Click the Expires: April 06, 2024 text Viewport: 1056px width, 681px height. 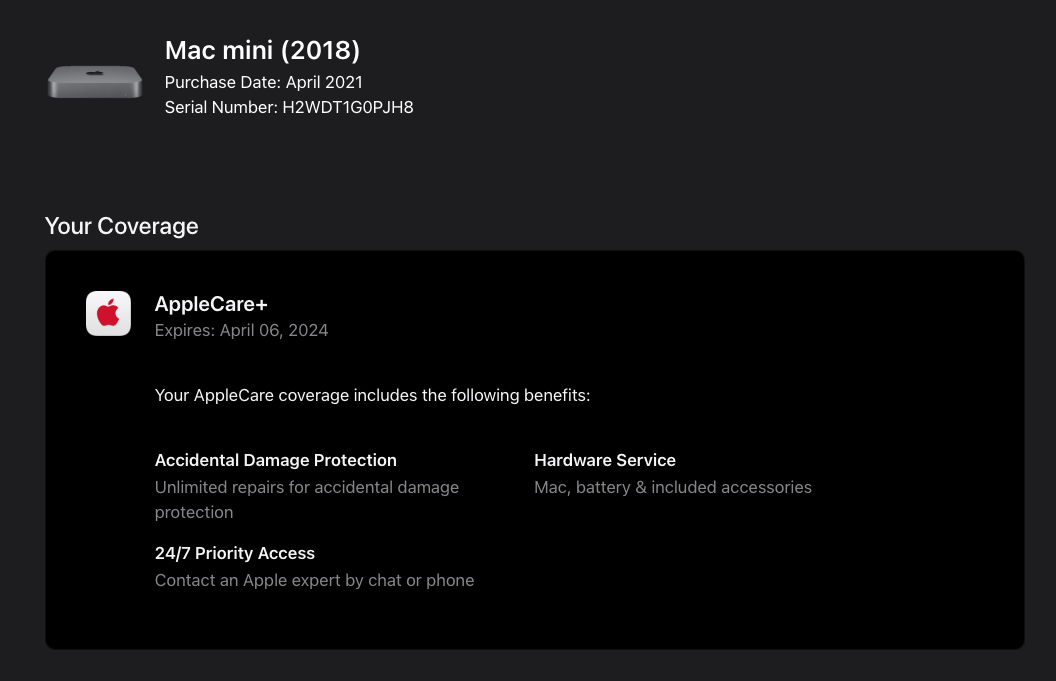(x=241, y=331)
